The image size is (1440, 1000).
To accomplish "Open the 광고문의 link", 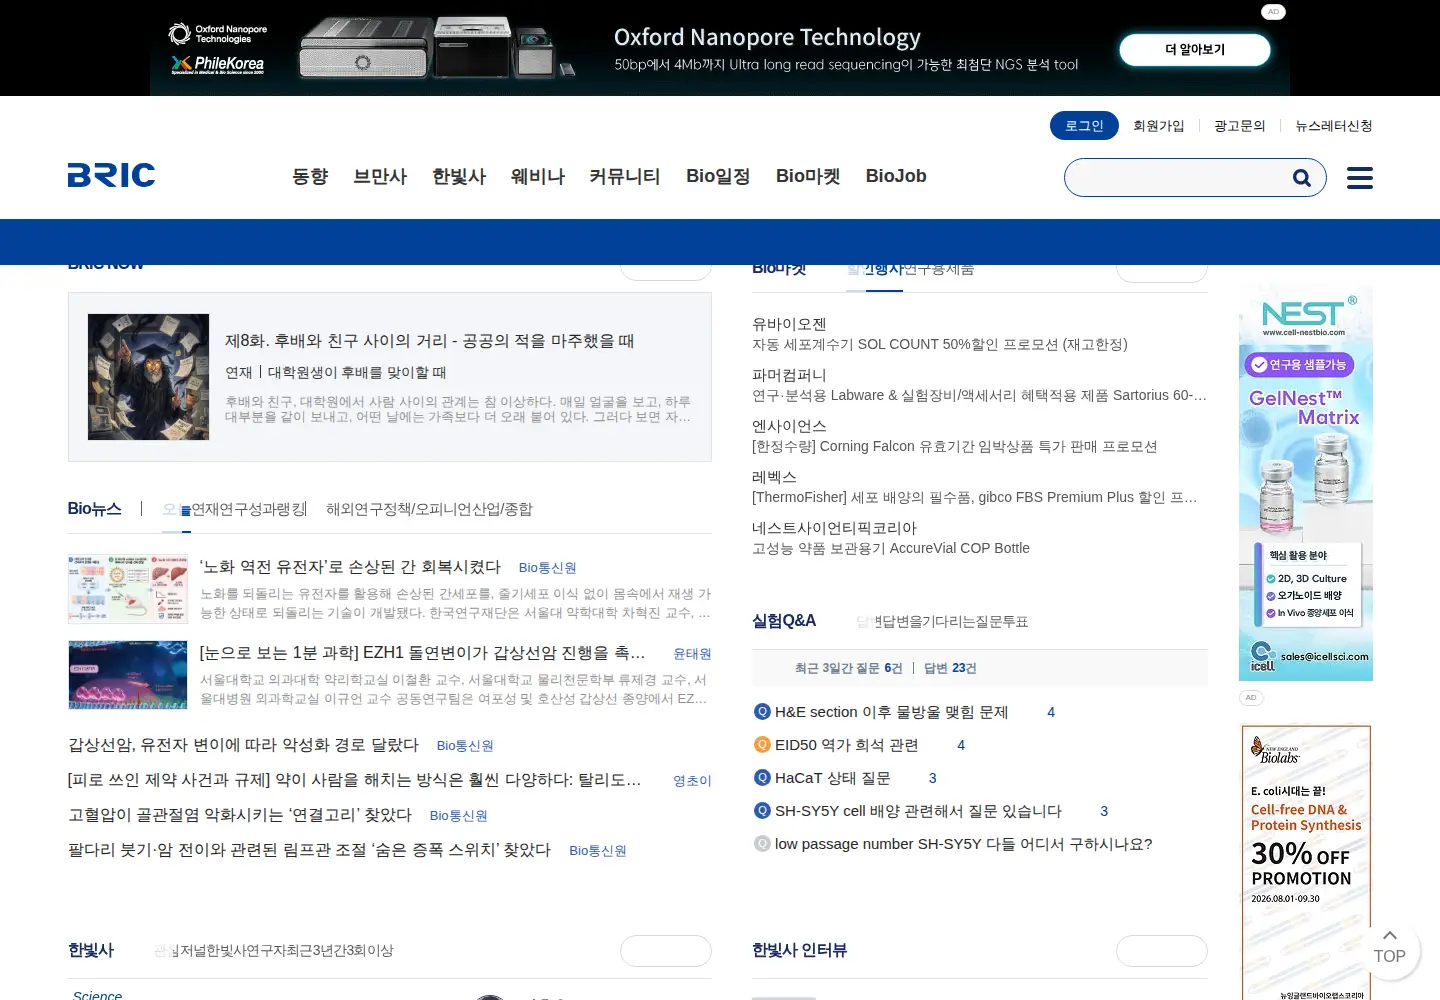I will pyautogui.click(x=1239, y=126).
